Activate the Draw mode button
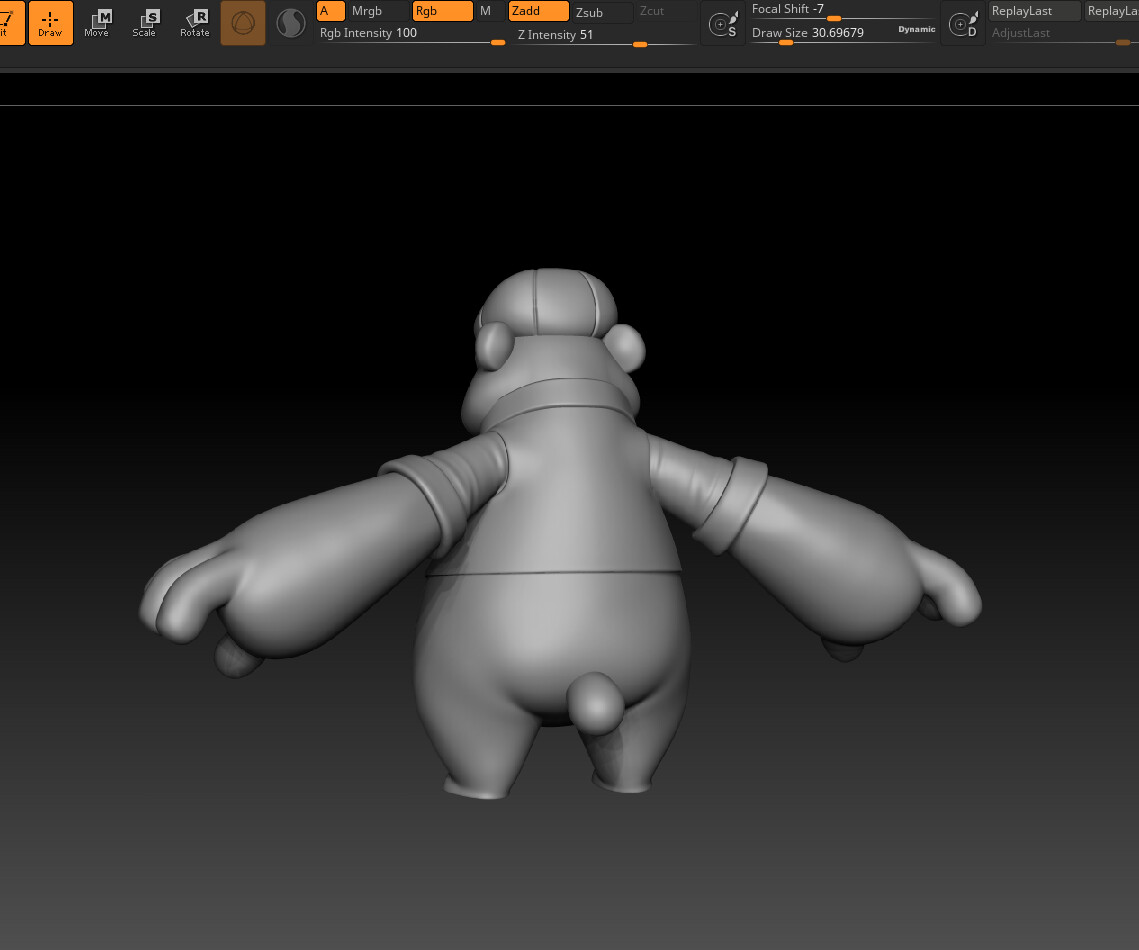The width and height of the screenshot is (1139, 950). pos(50,23)
